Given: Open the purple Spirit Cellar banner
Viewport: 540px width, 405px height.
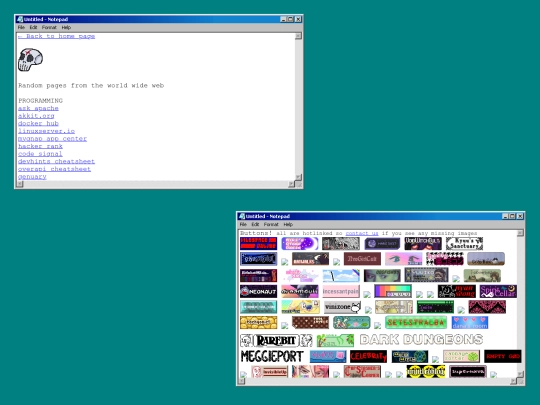Looking at the screenshot, I should pos(498,291).
